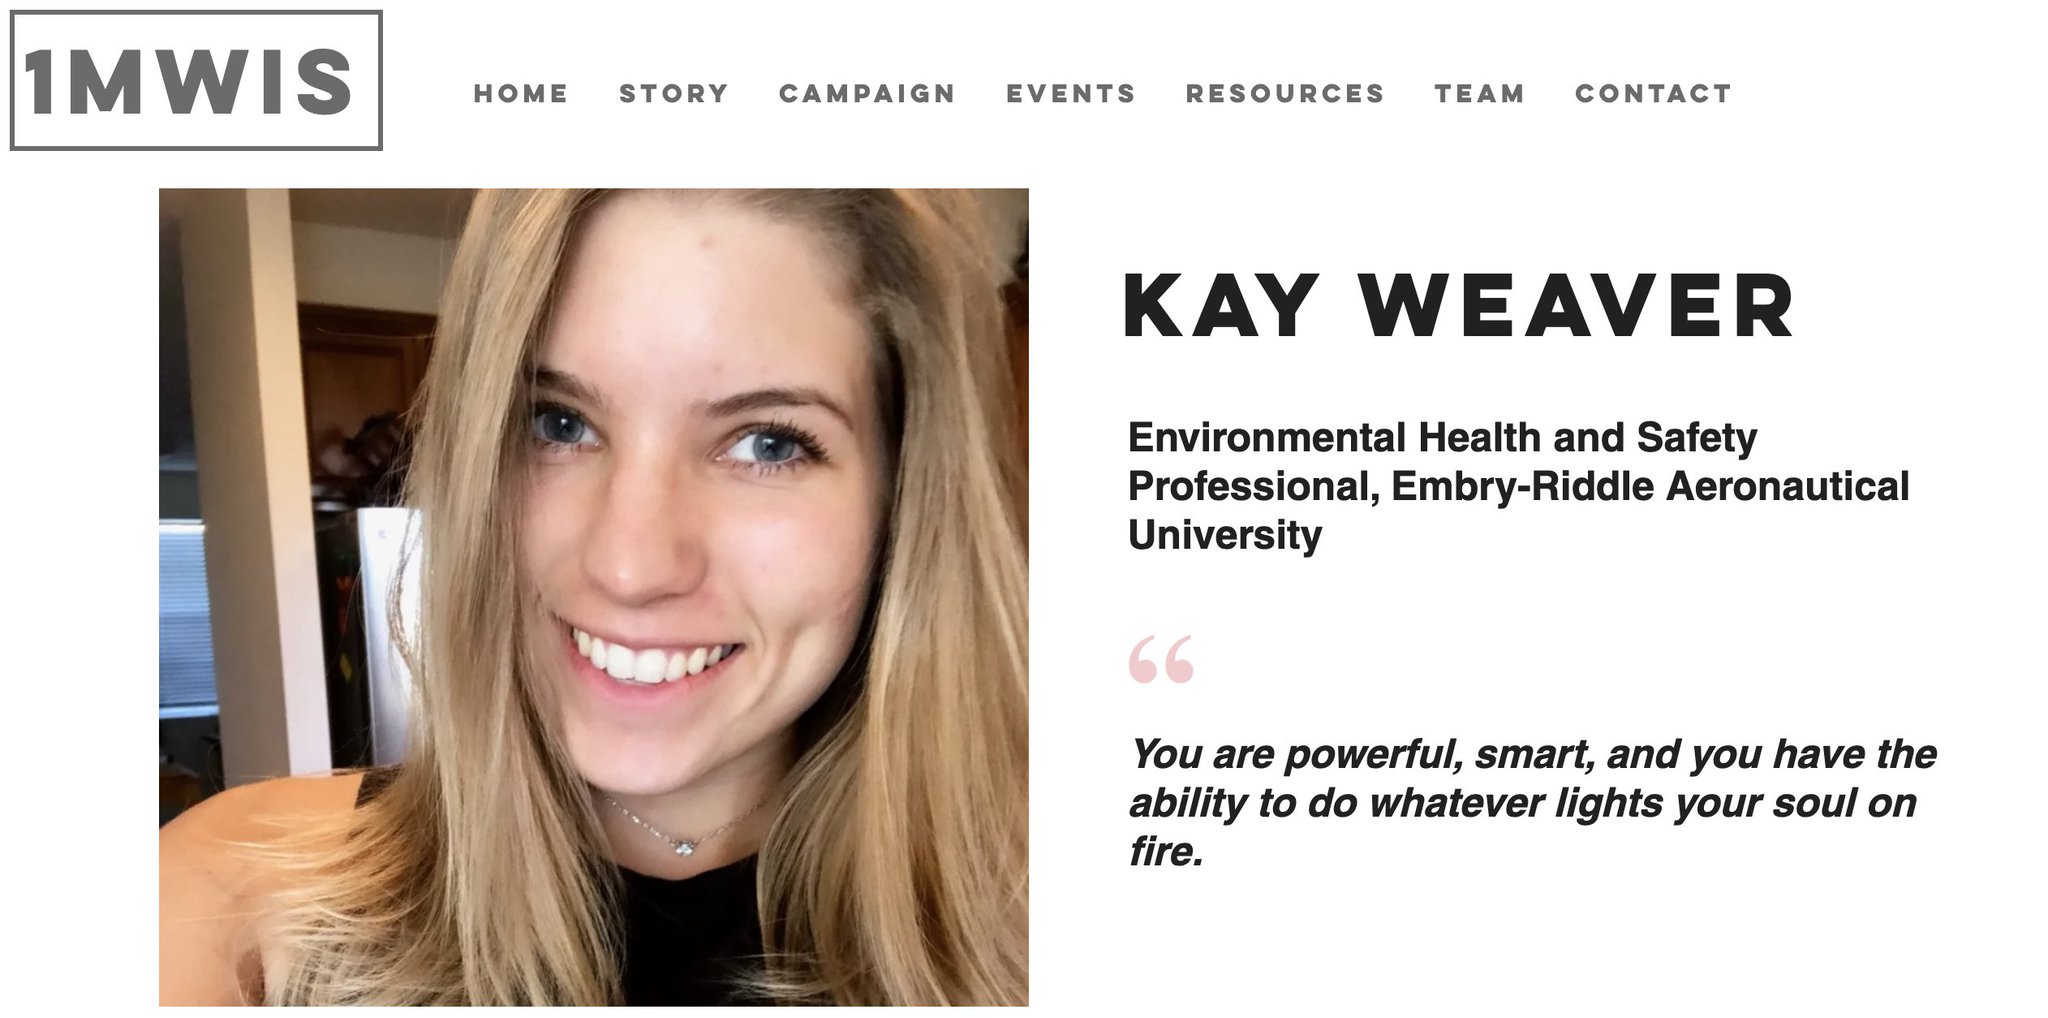
Task: Click the word 'fire.' ending the quote
Action: pos(1166,852)
